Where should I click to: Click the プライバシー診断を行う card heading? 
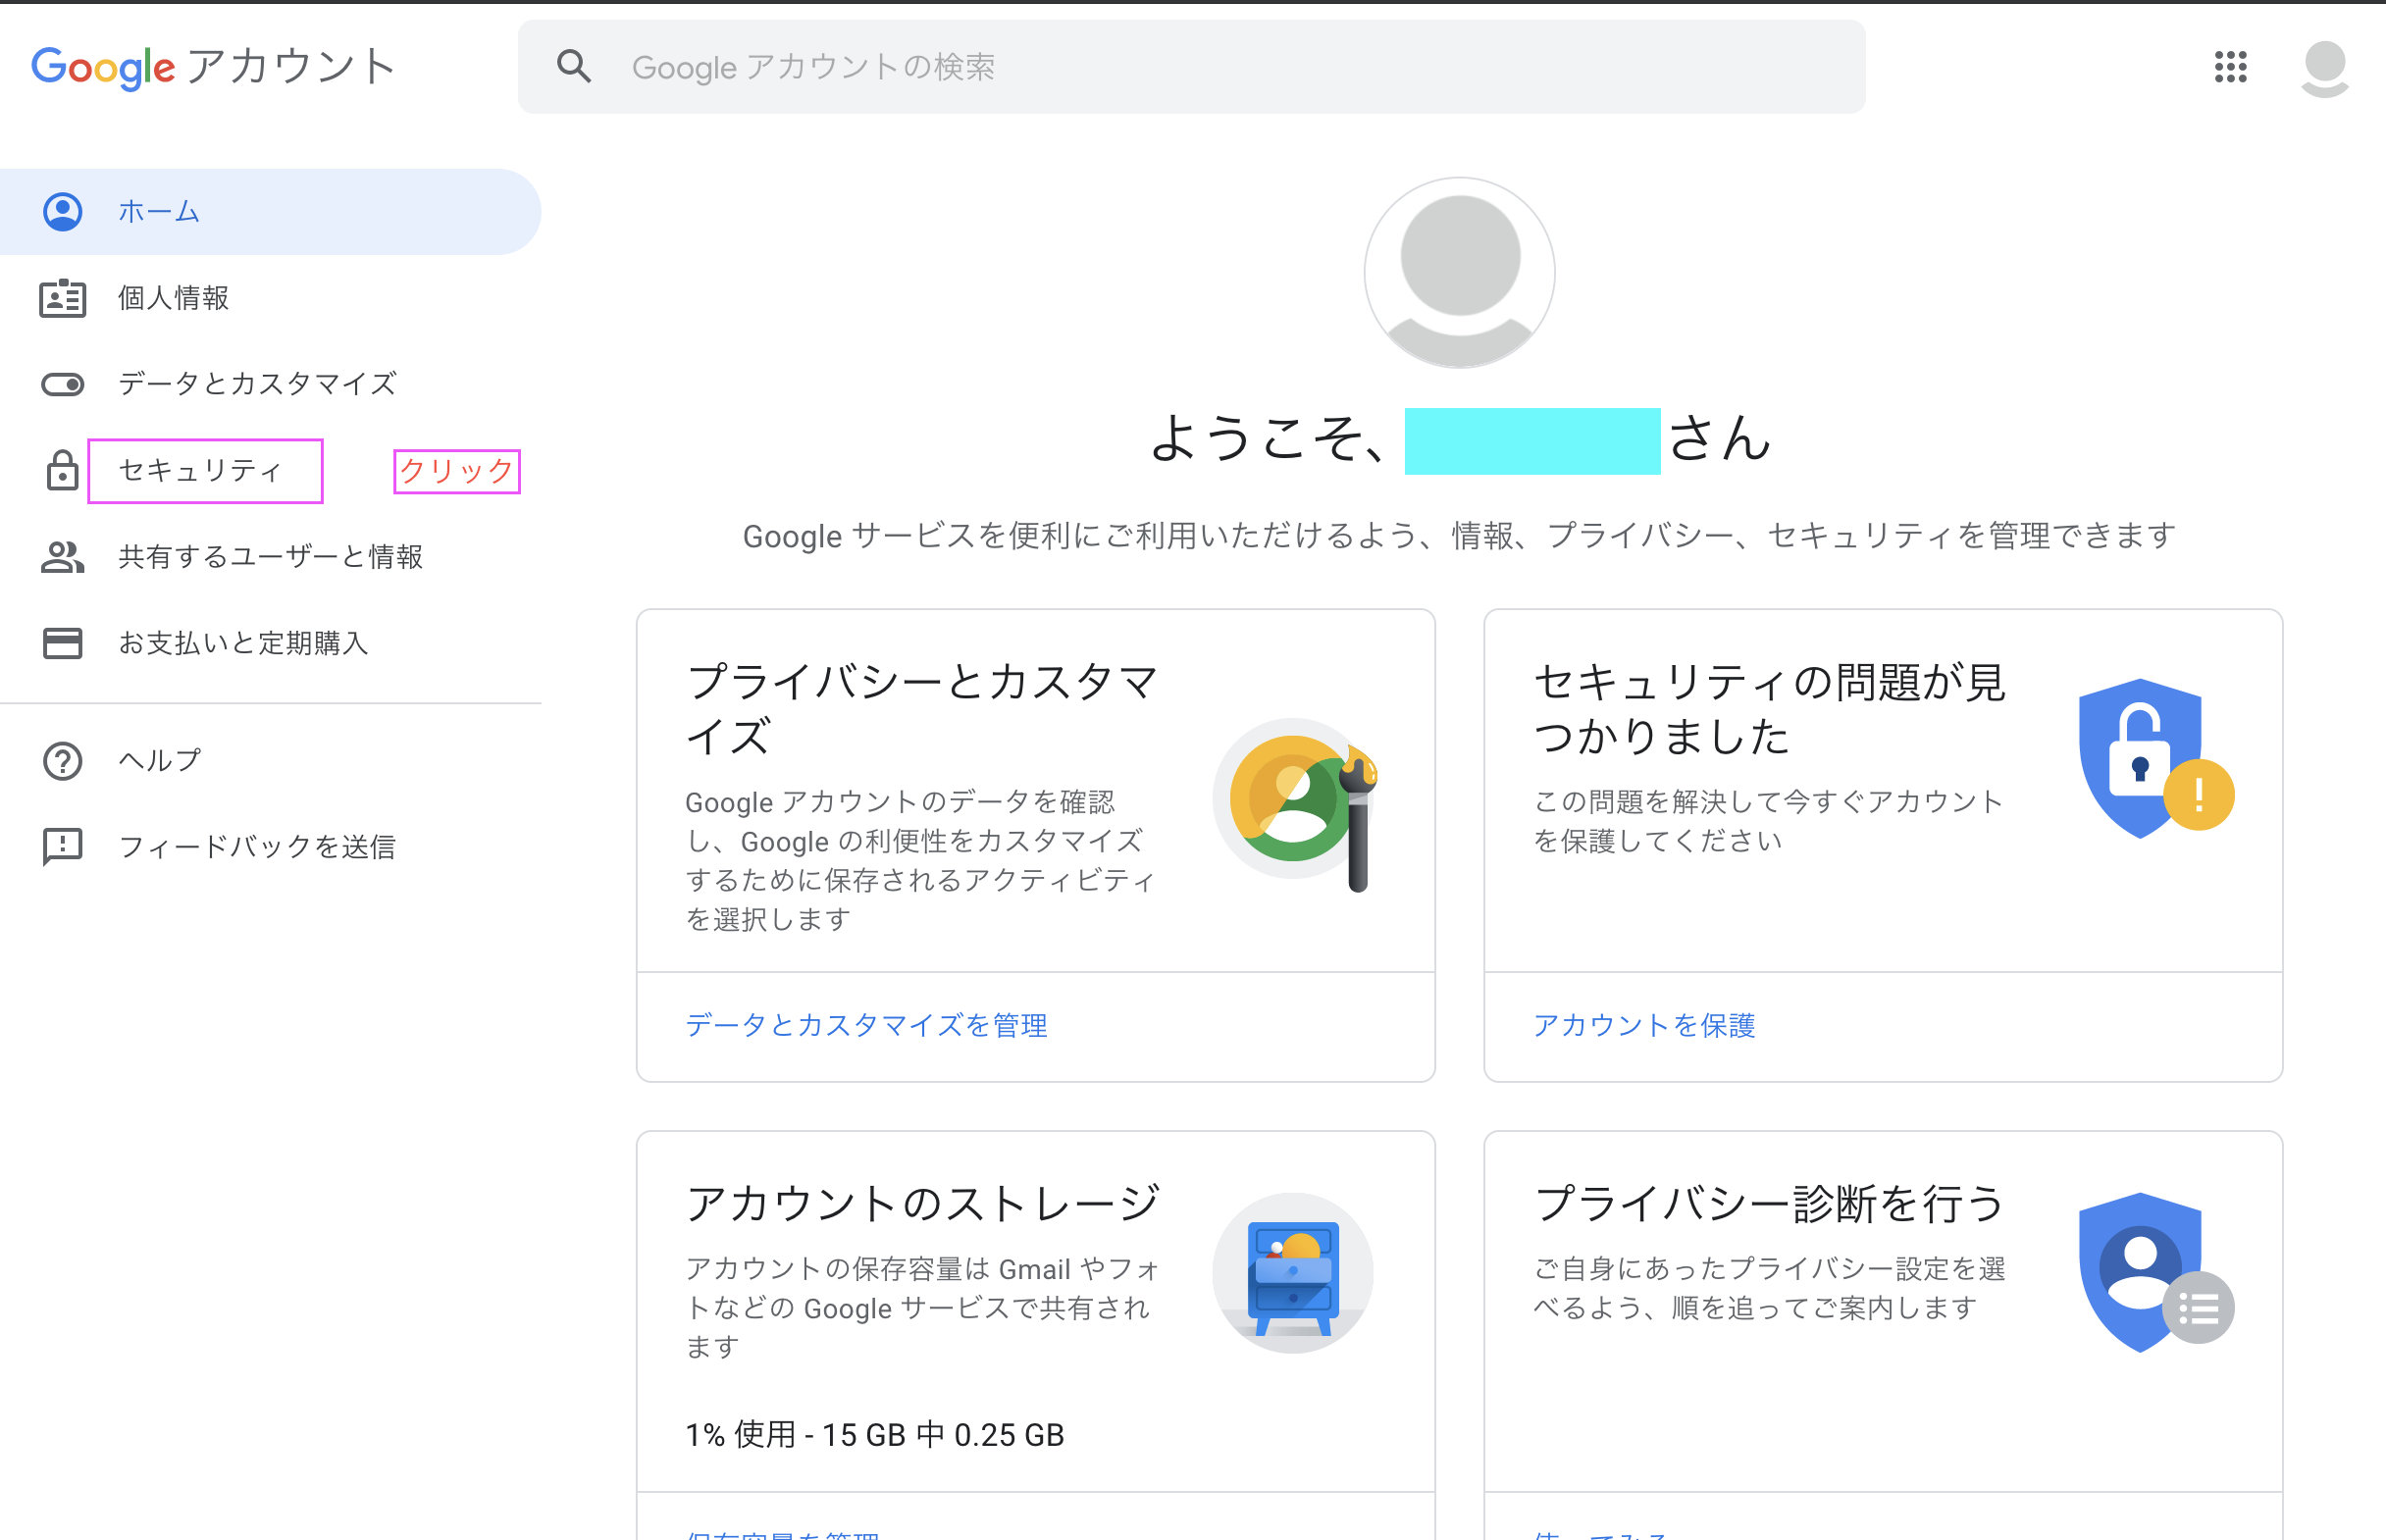pyautogui.click(x=1769, y=1202)
